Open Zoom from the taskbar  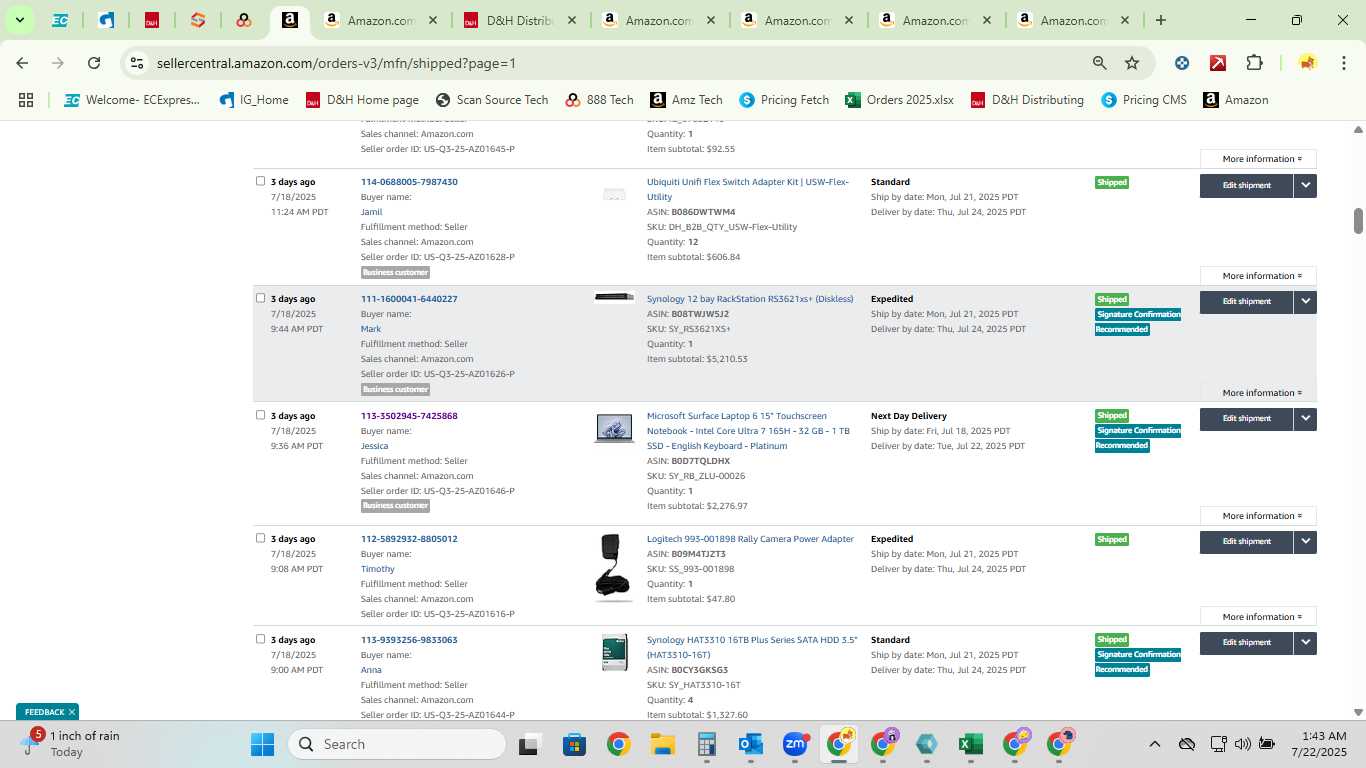click(x=795, y=744)
